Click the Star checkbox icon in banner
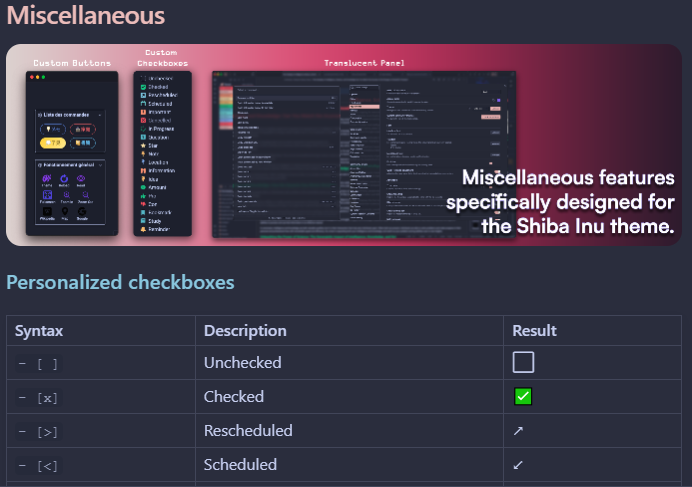This screenshot has width=692, height=487. click(x=143, y=145)
